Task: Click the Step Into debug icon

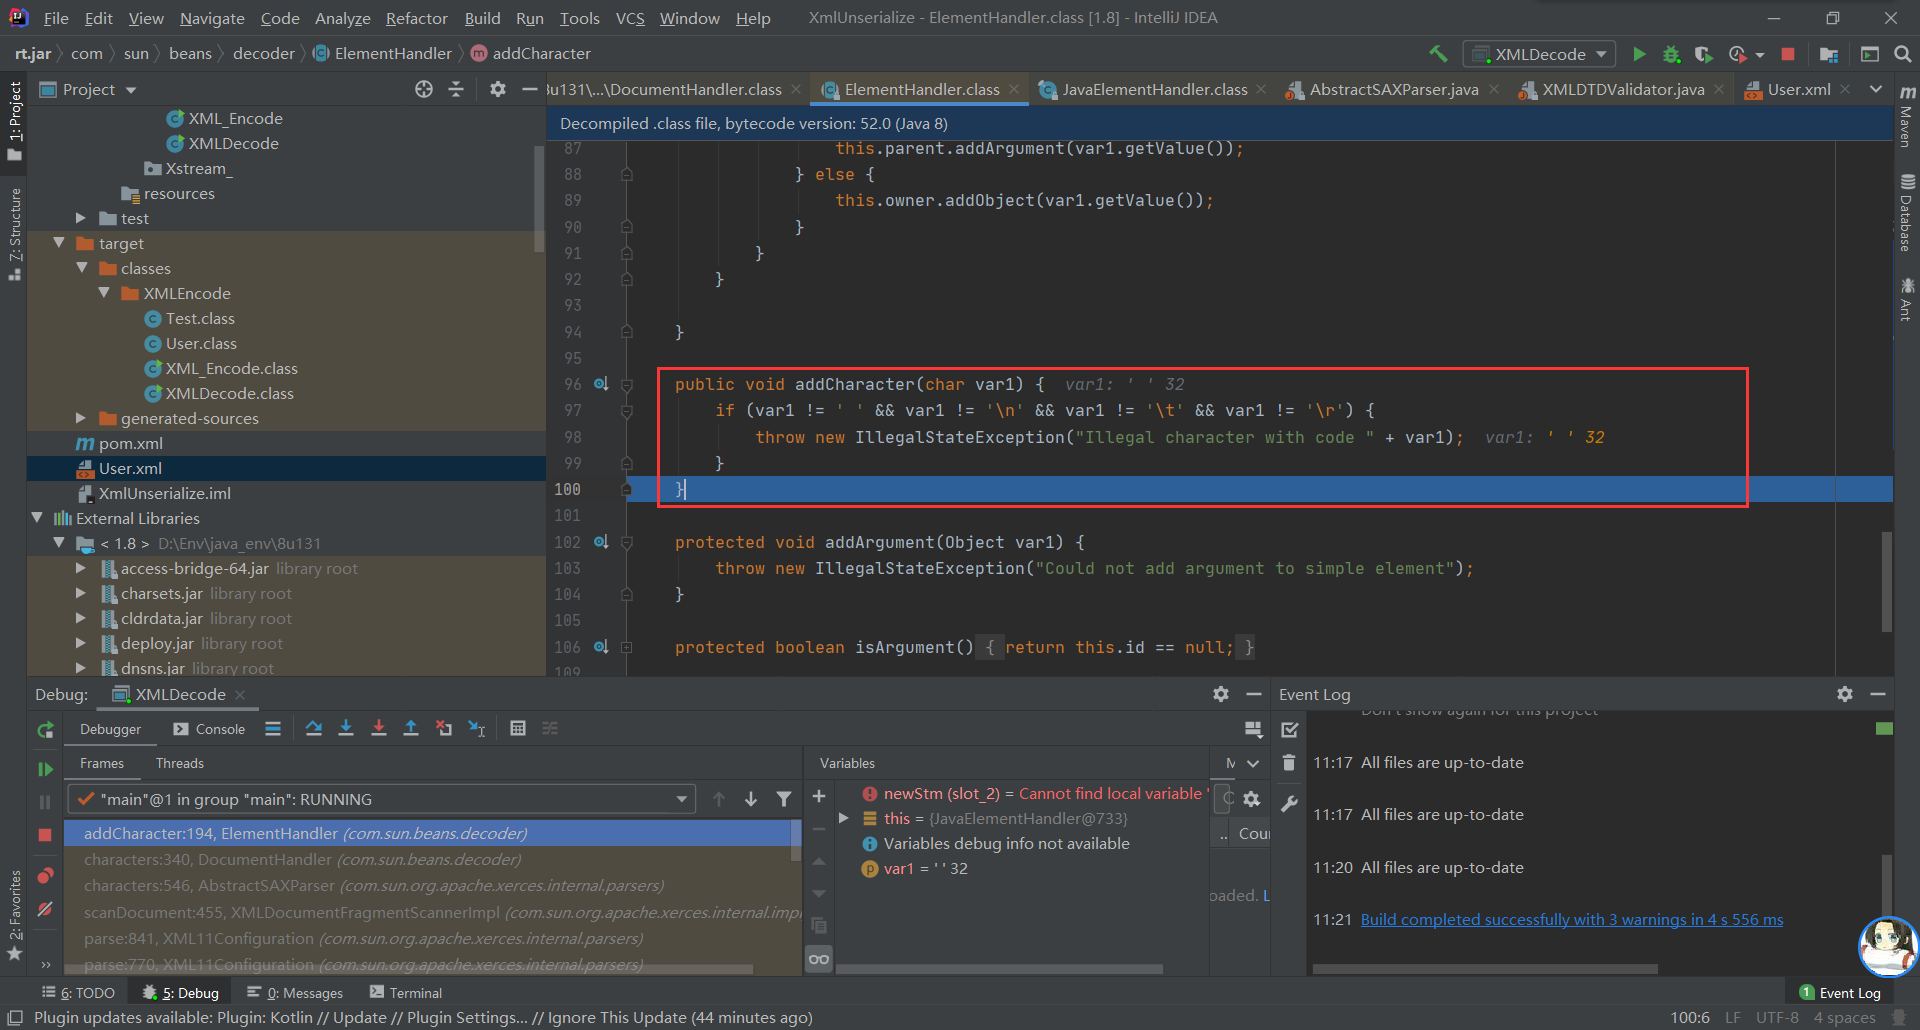Action: click(346, 729)
